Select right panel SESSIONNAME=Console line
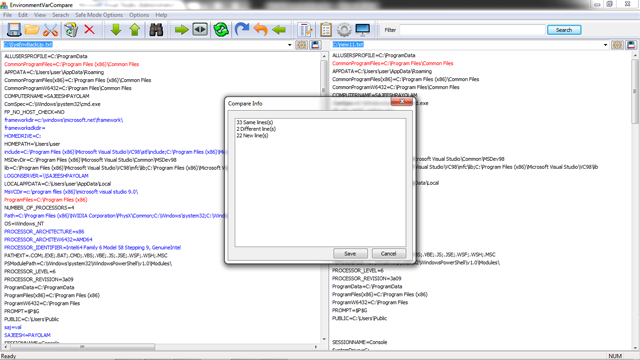This screenshot has width=640, height=360. (x=359, y=342)
